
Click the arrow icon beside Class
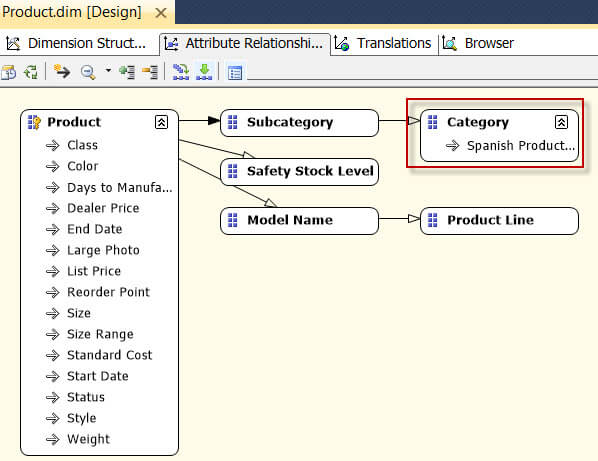tap(53, 145)
